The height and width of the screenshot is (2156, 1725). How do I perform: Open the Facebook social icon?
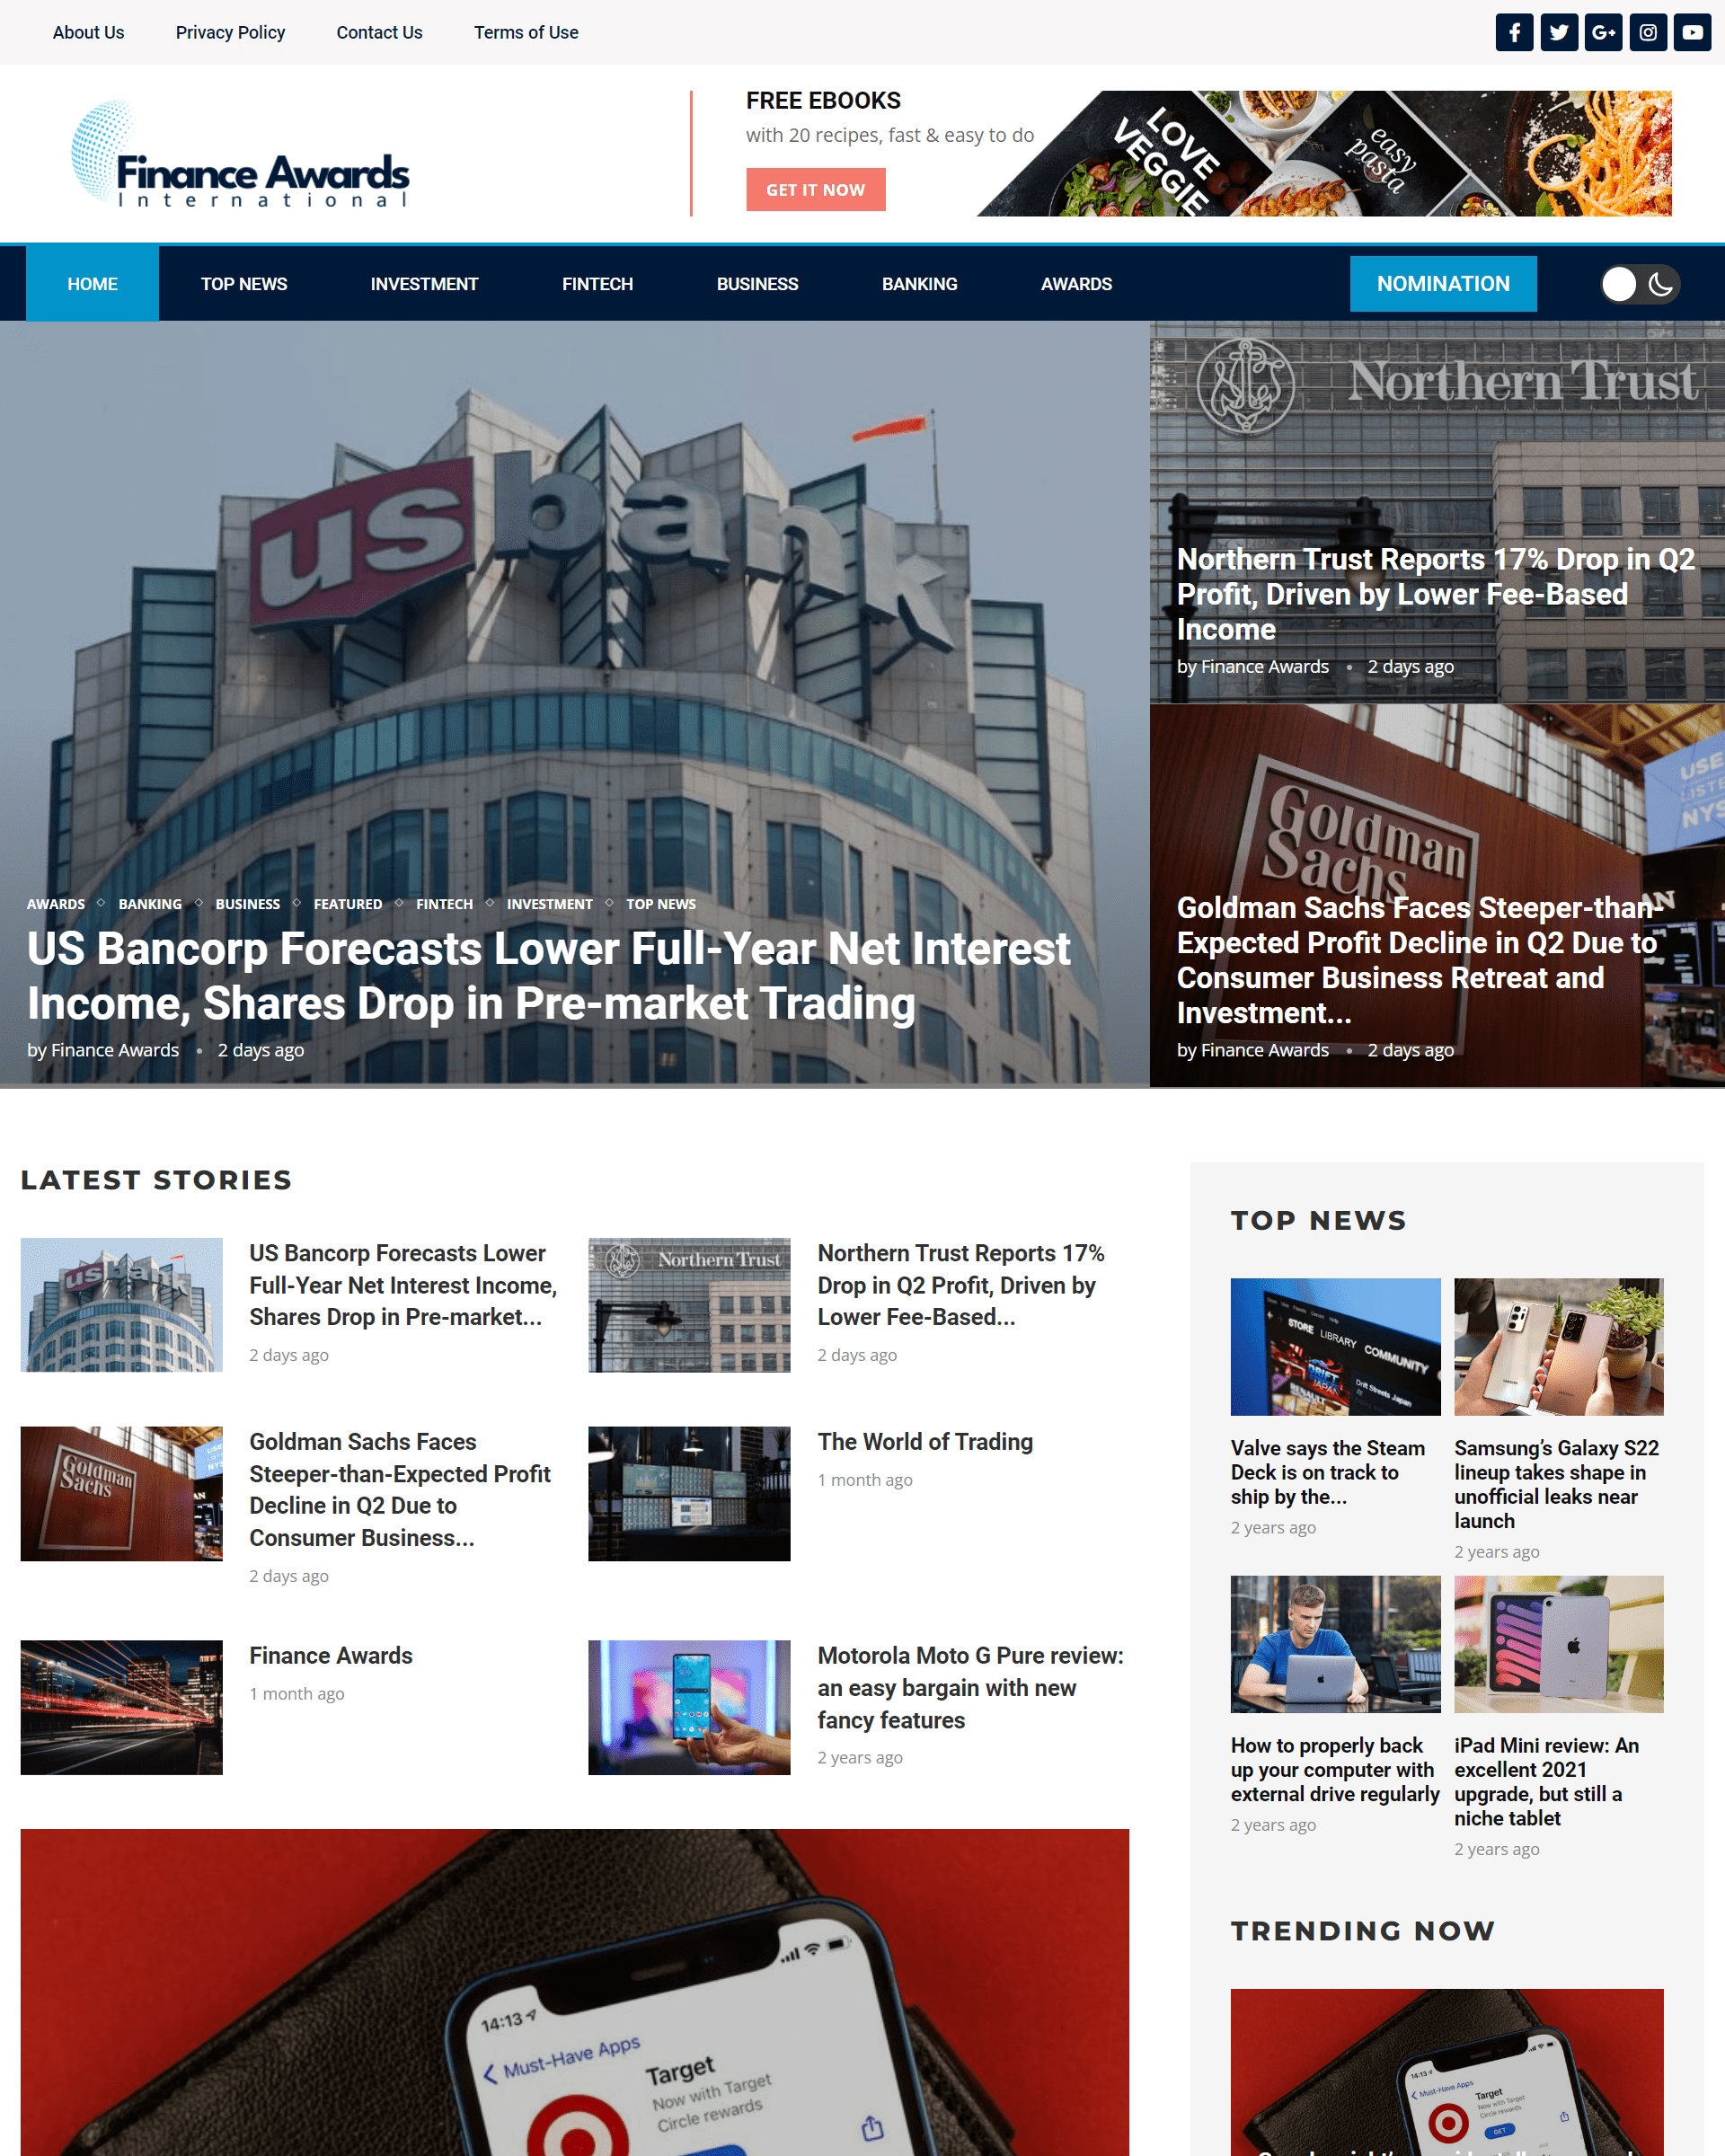[1514, 32]
